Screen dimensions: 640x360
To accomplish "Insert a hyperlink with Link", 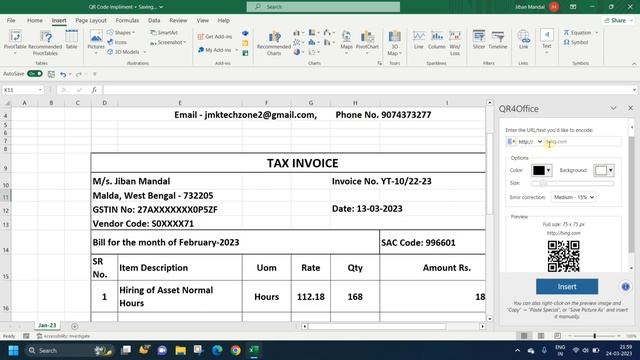I will (x=524, y=40).
